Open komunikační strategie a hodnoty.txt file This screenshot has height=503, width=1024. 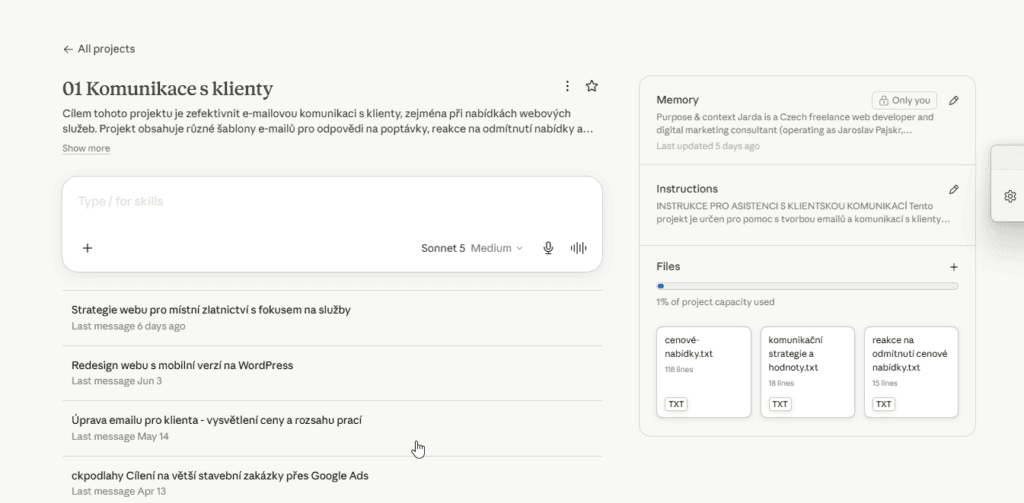tap(807, 372)
